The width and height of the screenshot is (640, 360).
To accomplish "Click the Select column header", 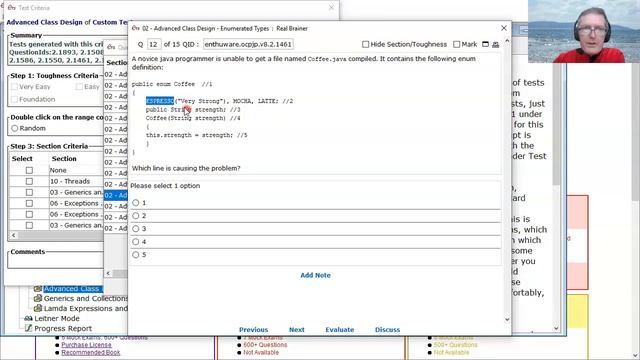I will click(22, 158).
